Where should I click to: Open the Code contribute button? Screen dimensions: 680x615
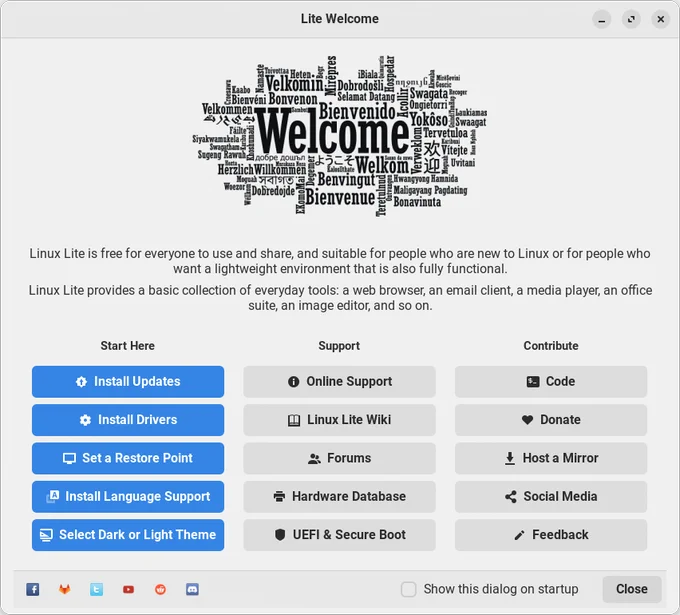[551, 382]
